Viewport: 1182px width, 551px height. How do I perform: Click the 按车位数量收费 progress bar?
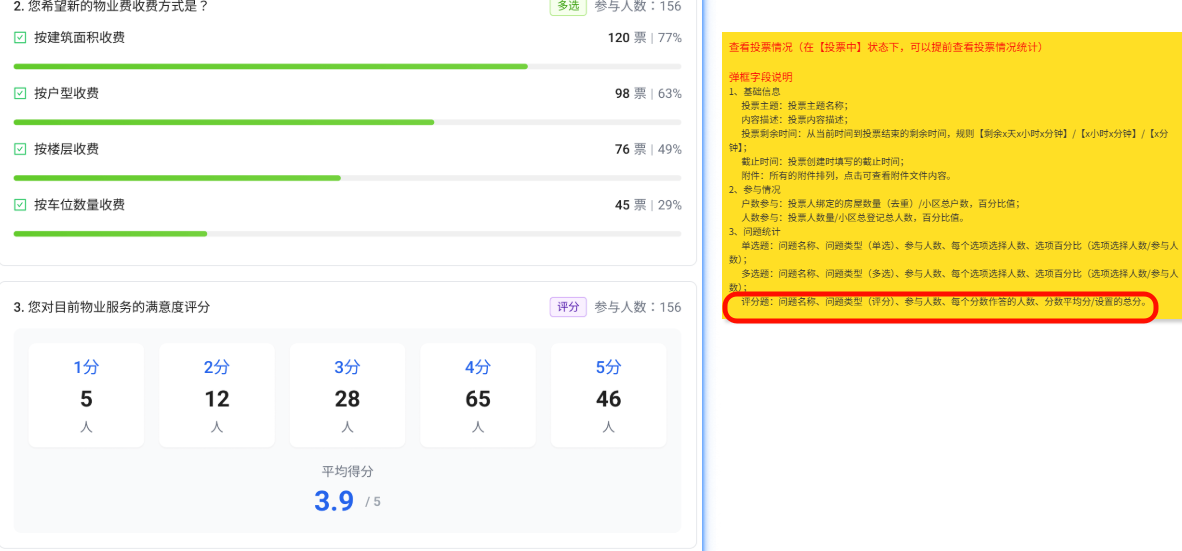347,233
